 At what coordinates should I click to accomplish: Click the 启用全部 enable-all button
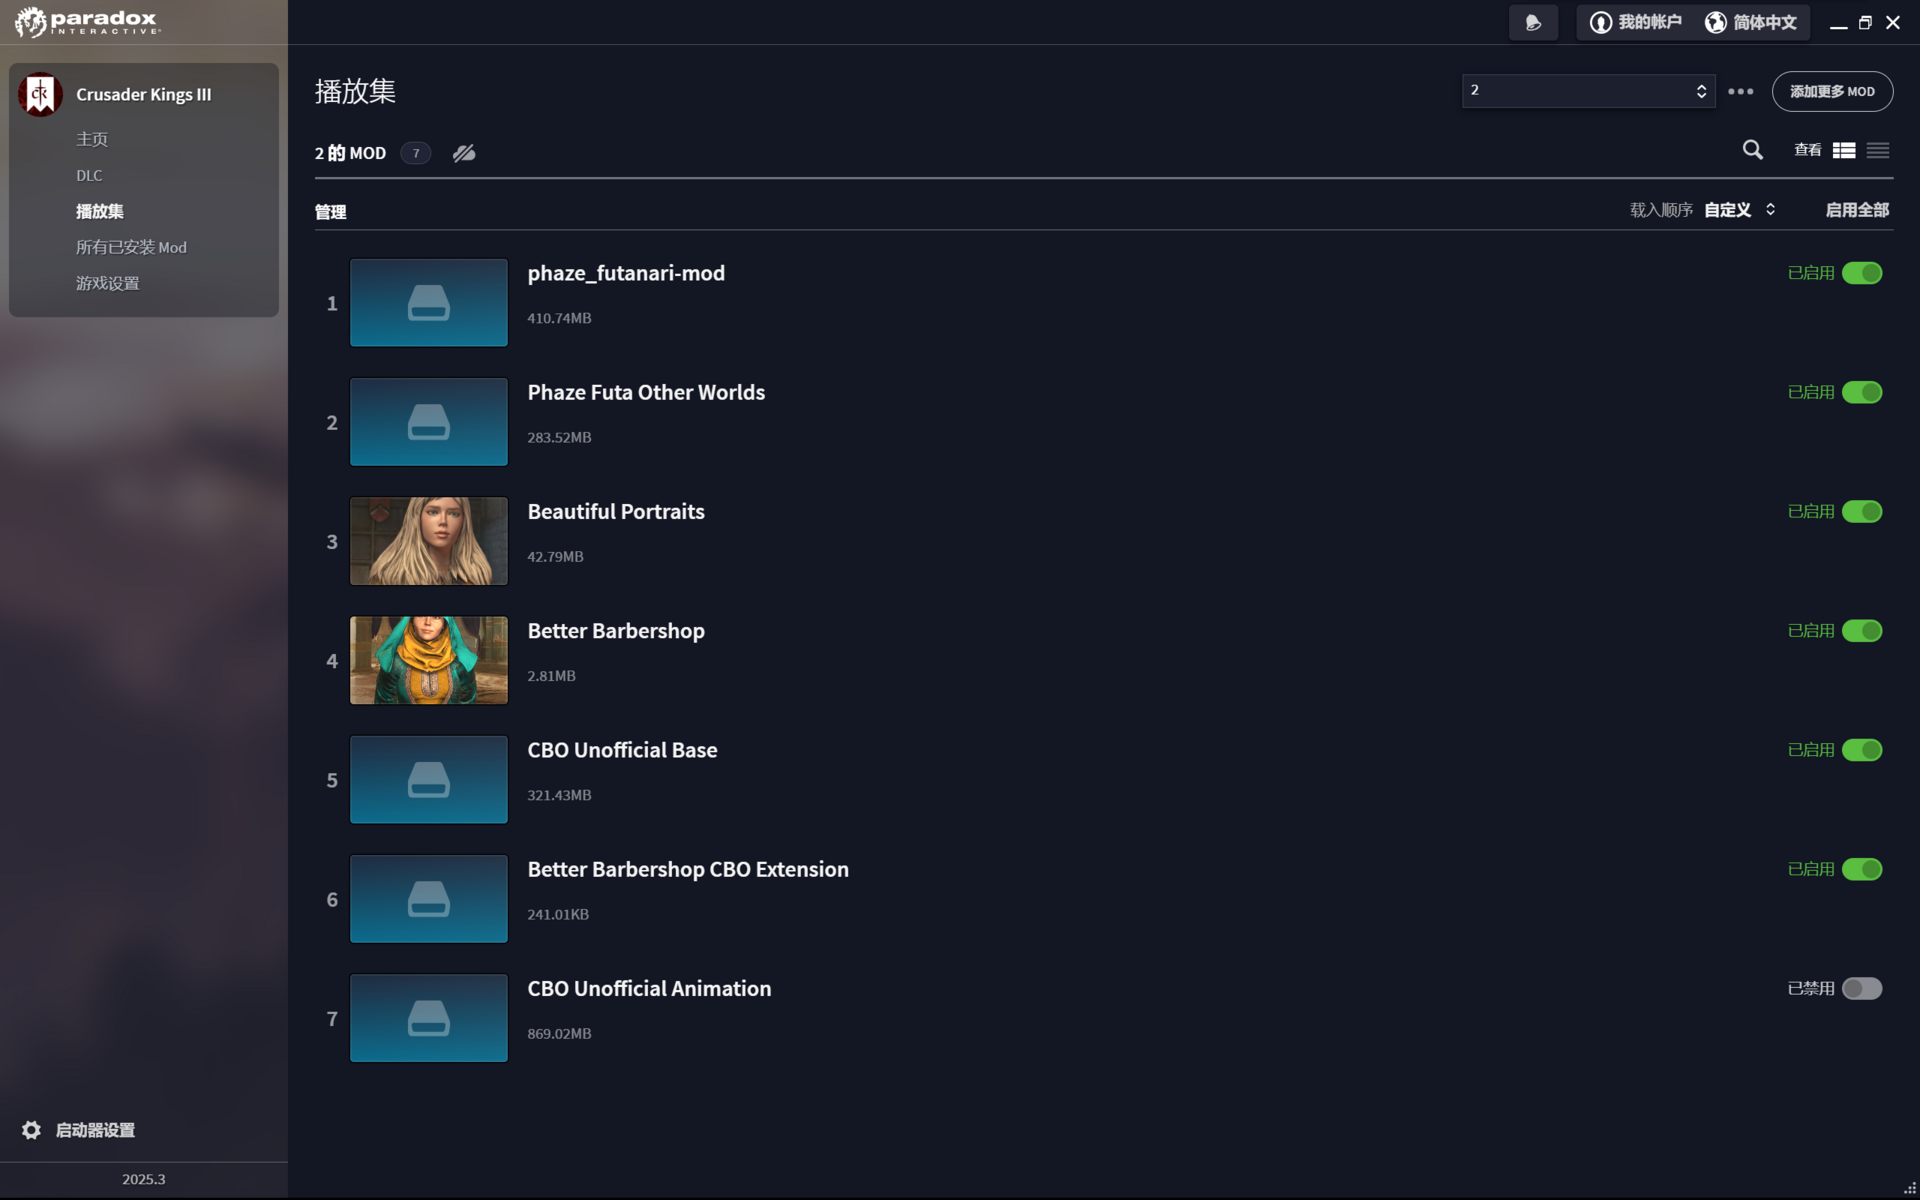[1857, 210]
